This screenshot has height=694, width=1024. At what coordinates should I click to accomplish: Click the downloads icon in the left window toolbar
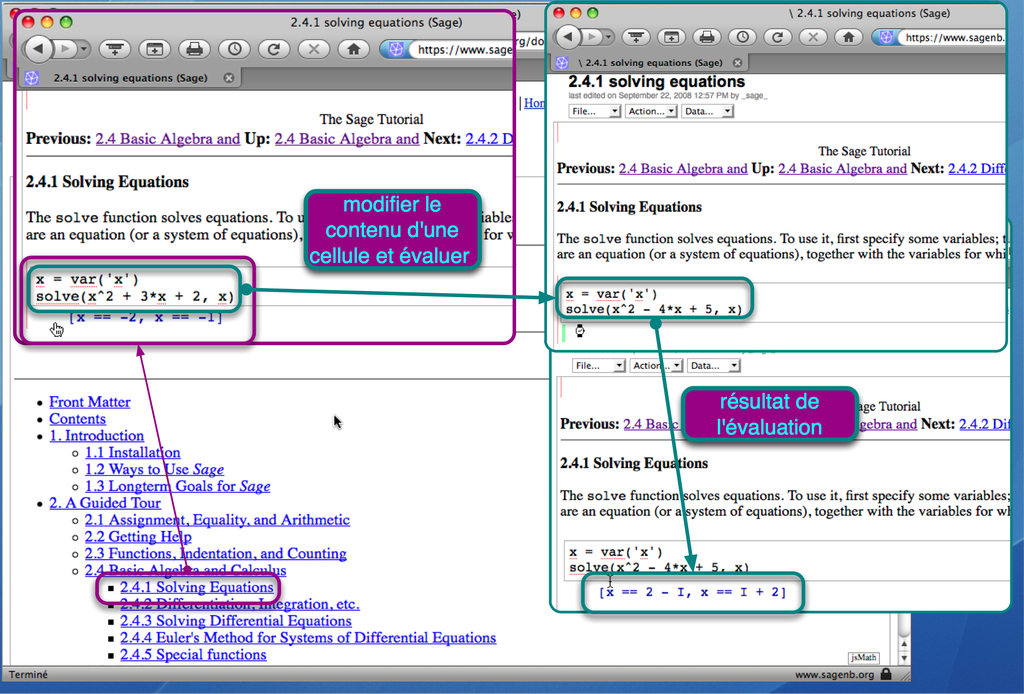pyautogui.click(x=115, y=49)
